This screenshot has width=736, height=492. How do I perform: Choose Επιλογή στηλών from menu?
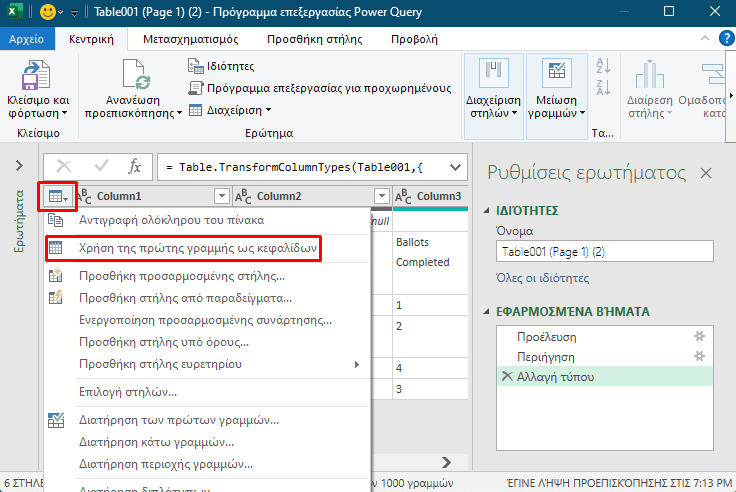[207, 392]
